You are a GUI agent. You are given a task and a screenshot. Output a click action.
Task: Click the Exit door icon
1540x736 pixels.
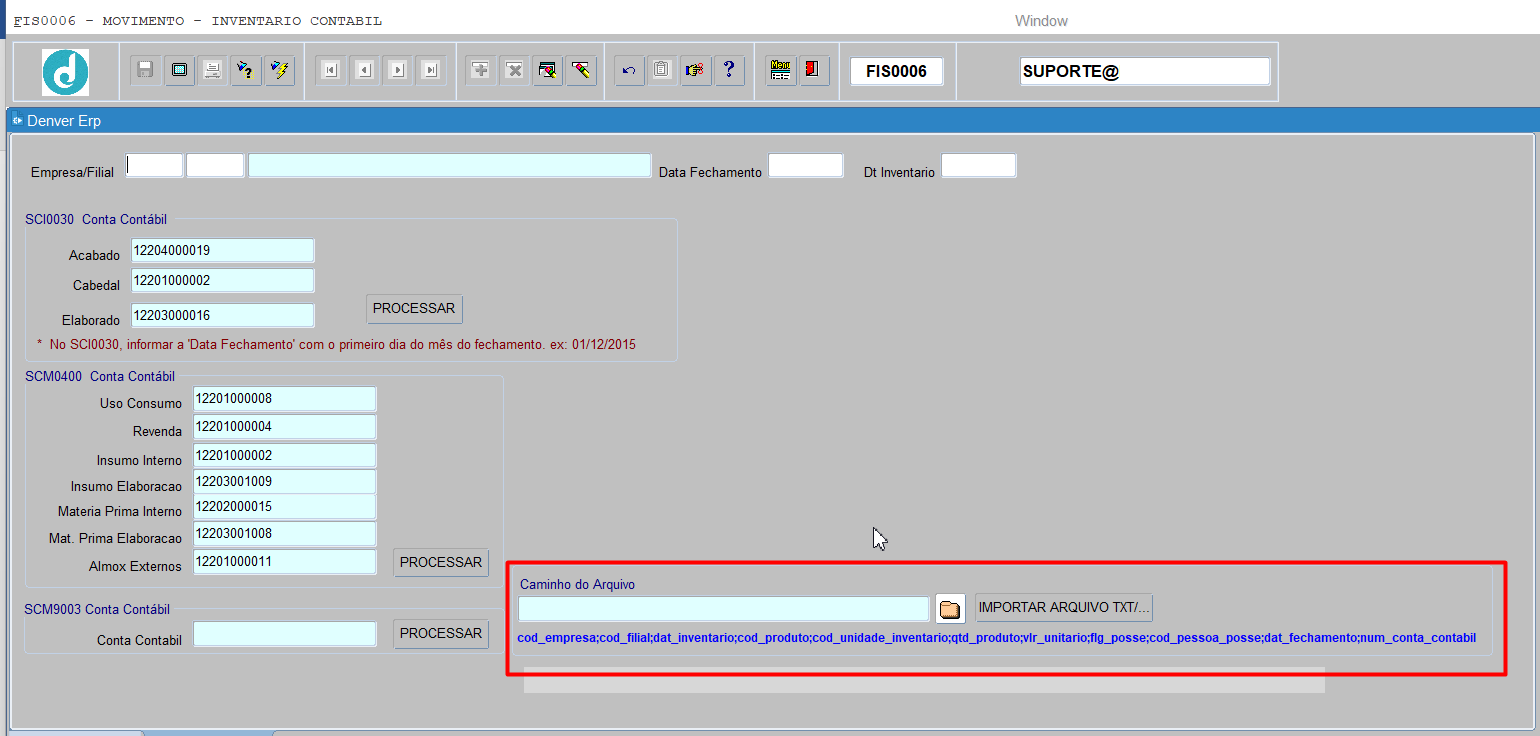813,70
